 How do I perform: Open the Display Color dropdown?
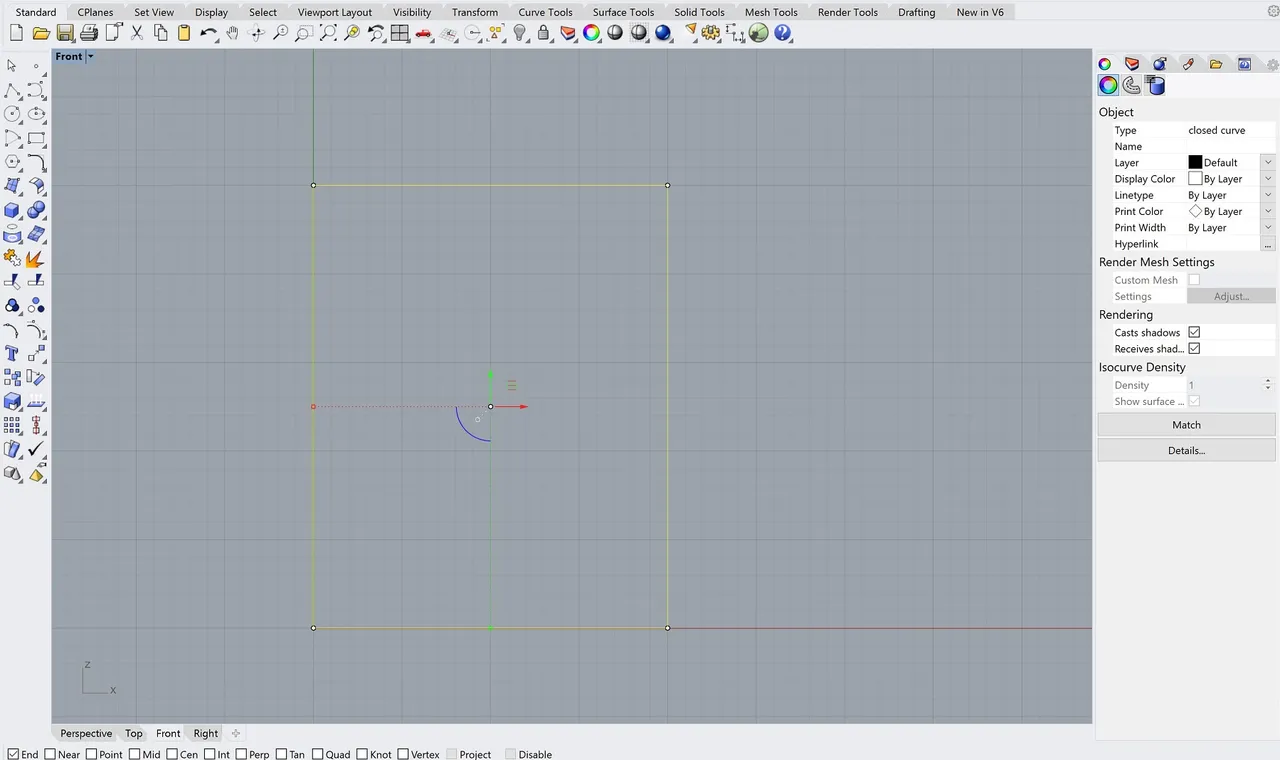1268,179
